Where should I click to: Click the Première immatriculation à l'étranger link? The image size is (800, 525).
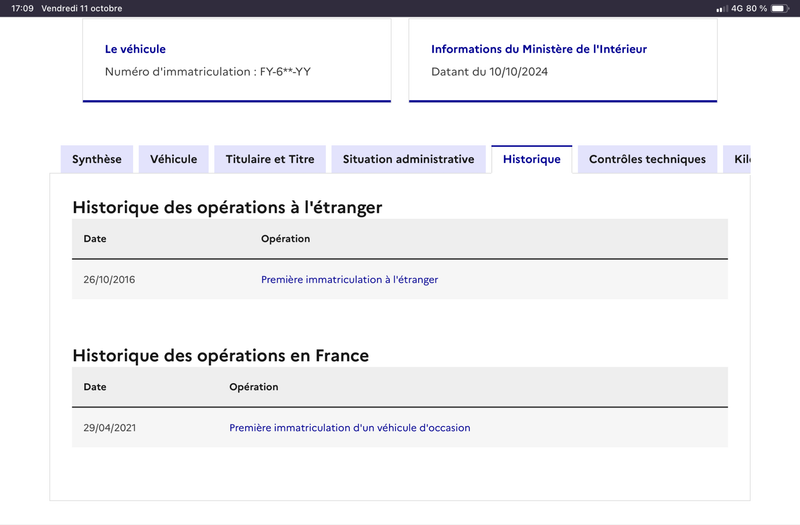coord(349,280)
